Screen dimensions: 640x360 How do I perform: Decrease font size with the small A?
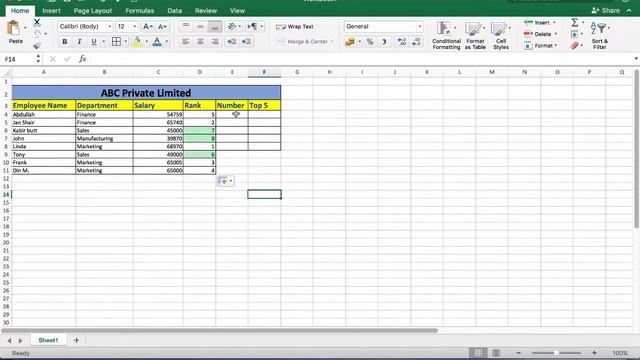click(162, 27)
